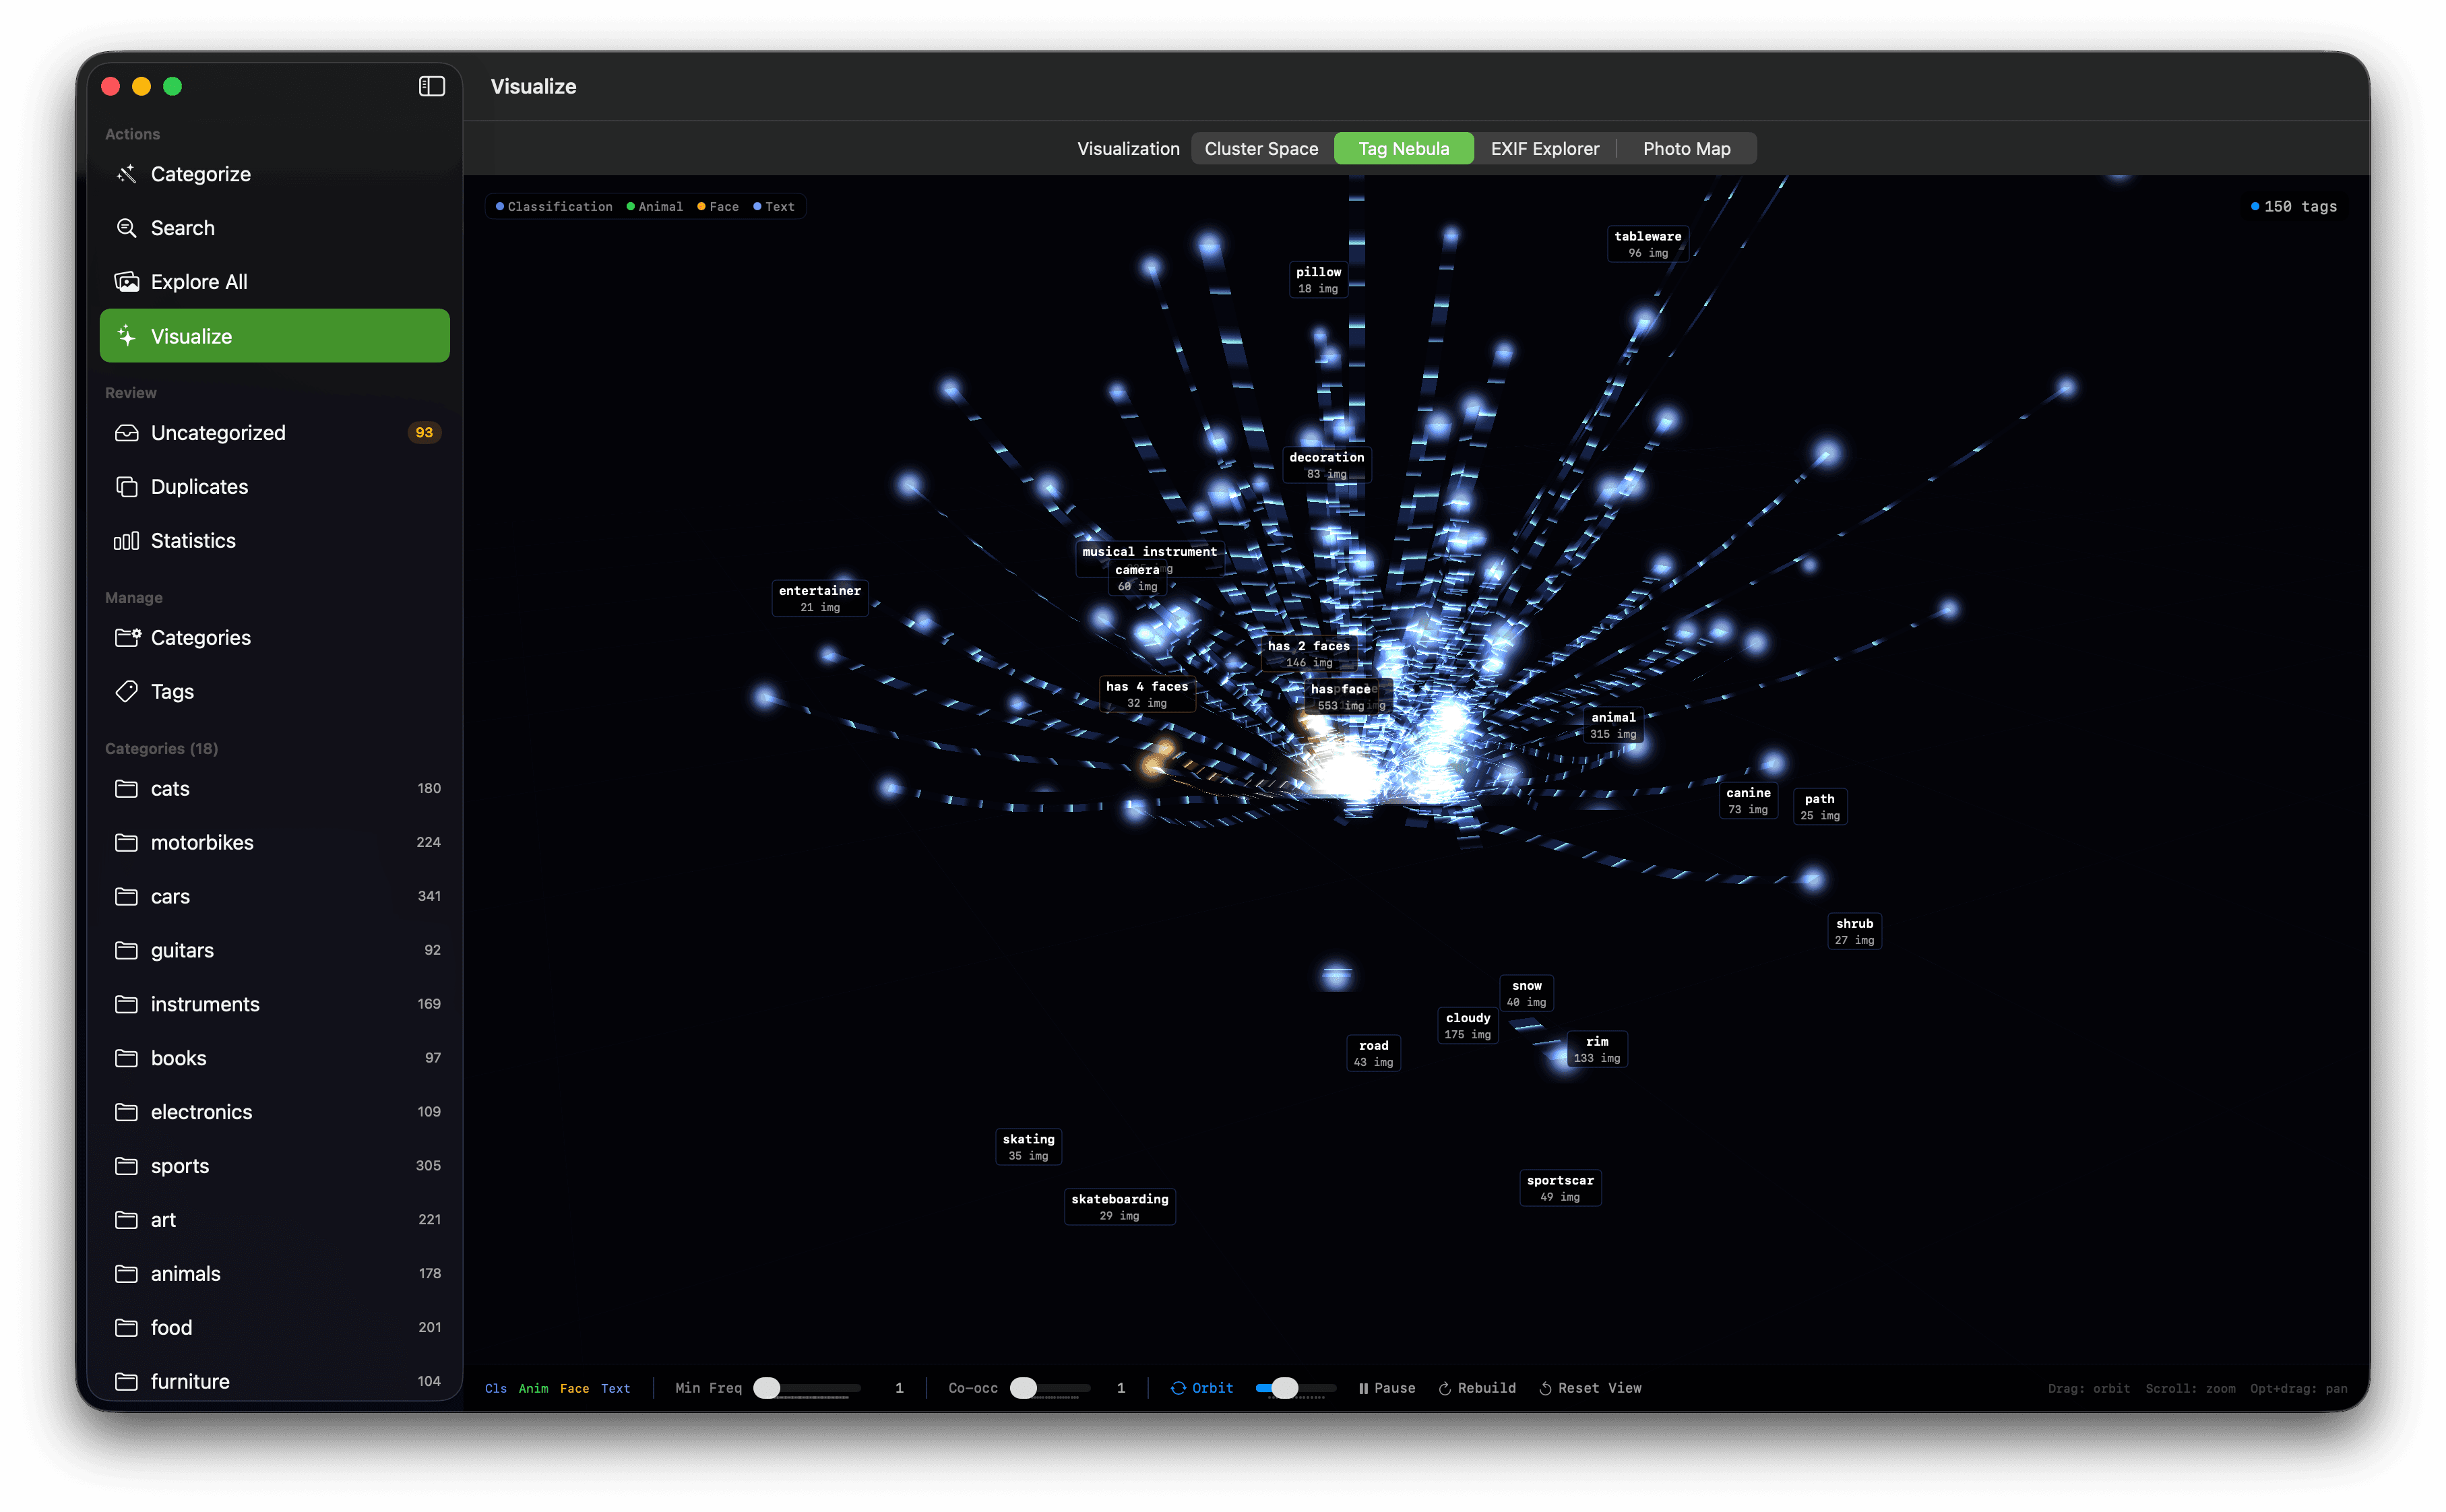
Task: Click the animals folder icon
Action: [126, 1274]
